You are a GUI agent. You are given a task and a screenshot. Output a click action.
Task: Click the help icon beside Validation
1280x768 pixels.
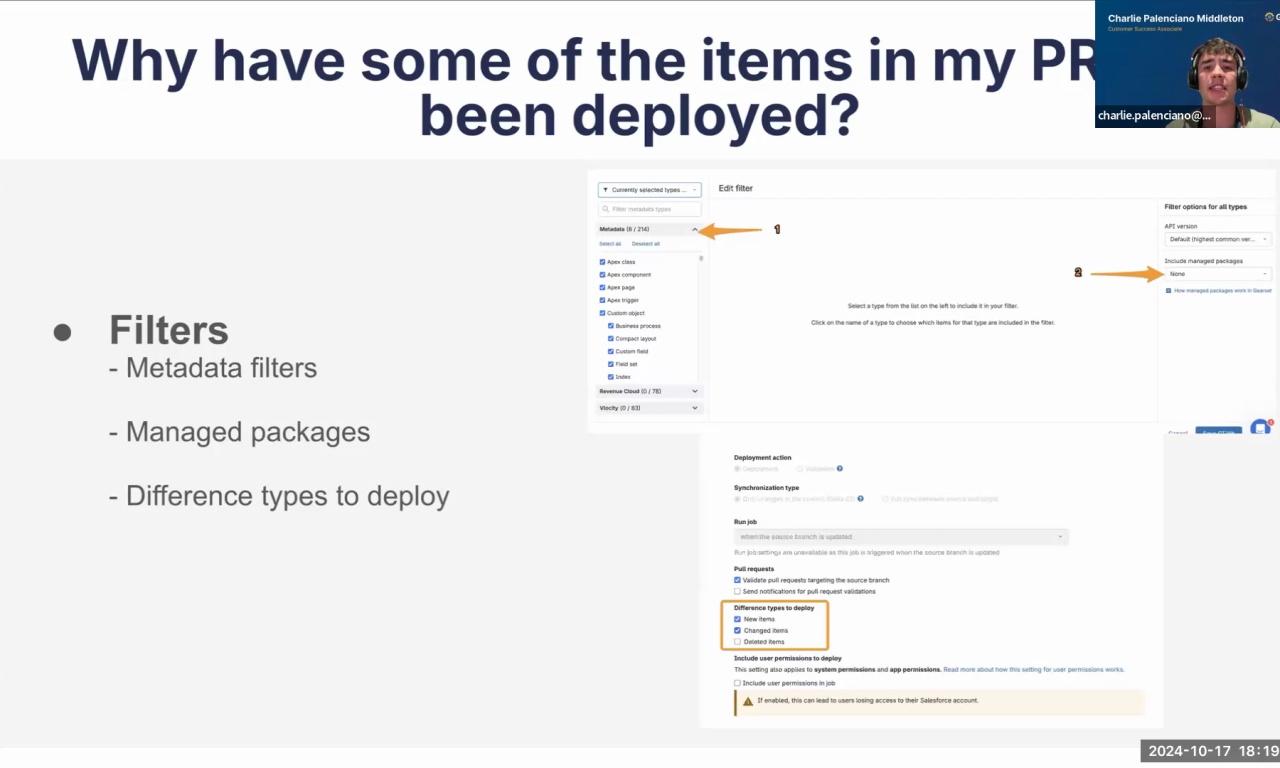coord(839,468)
